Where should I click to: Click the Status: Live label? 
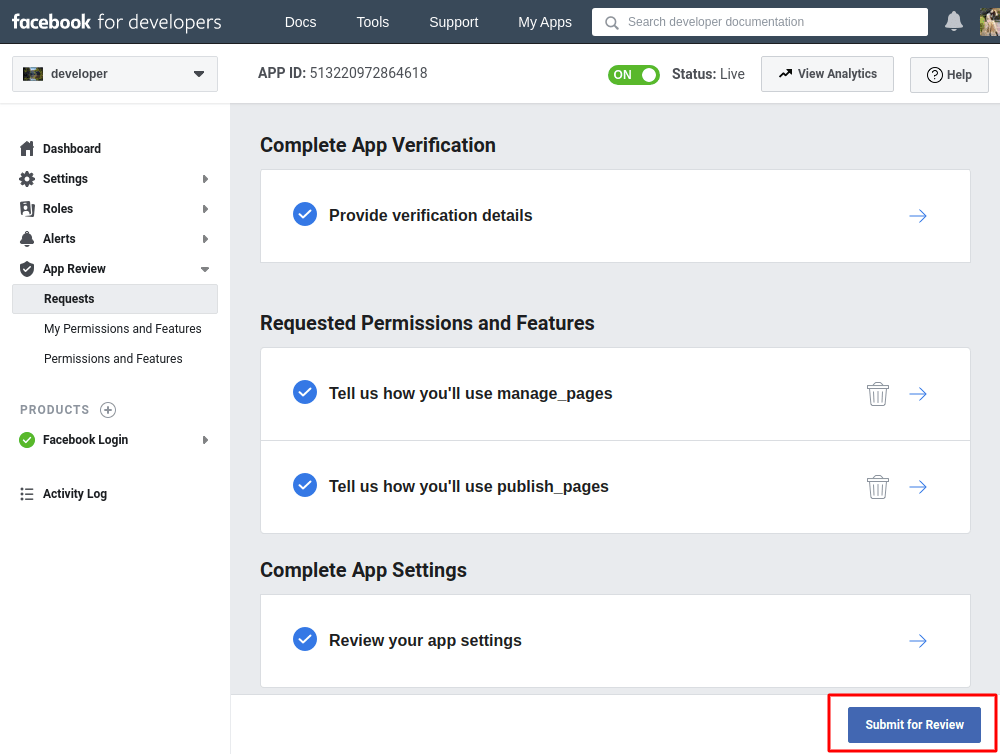(708, 74)
